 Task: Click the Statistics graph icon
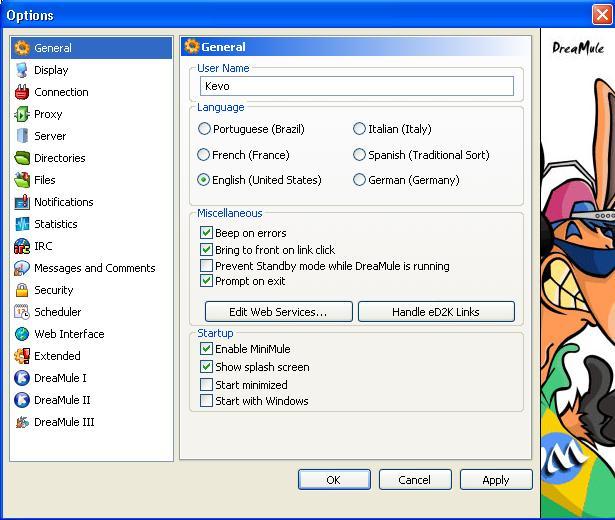[x=22, y=224]
